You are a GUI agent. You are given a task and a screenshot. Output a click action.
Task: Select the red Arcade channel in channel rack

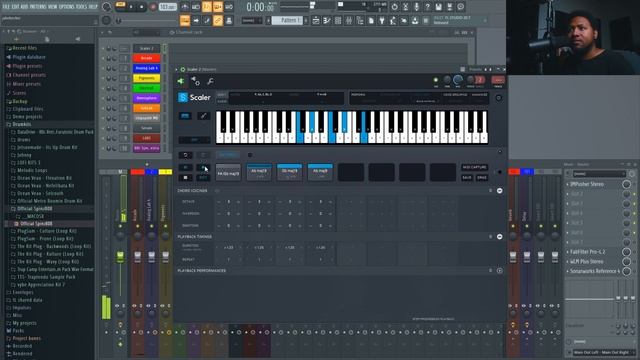[x=146, y=58]
